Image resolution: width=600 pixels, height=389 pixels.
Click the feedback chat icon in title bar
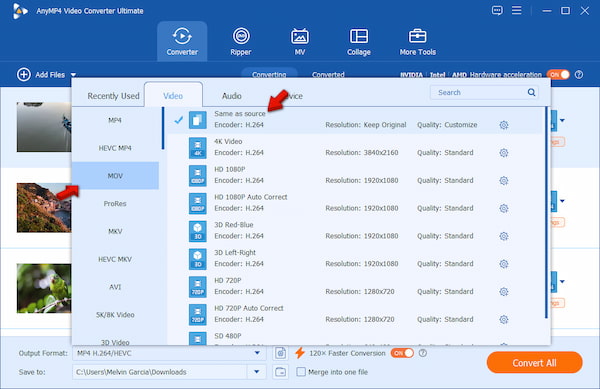click(497, 10)
